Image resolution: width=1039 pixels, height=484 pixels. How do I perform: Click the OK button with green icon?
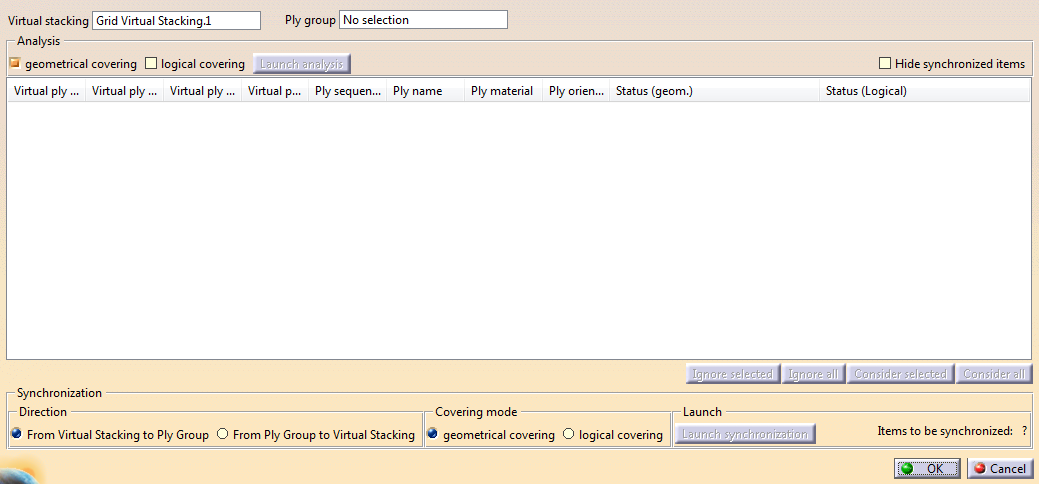[927, 468]
